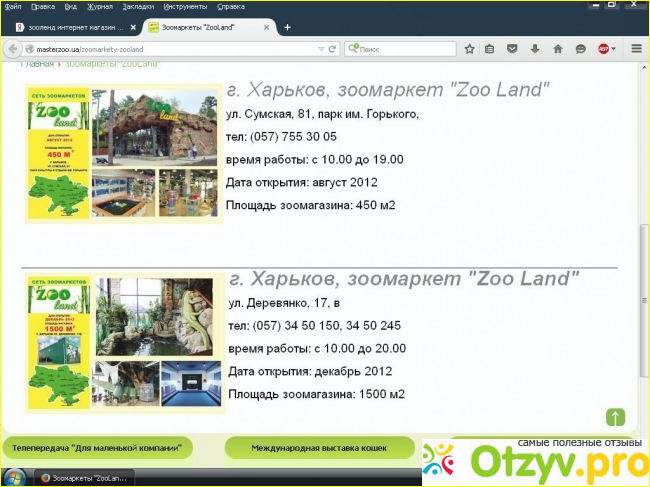650x487 pixels.
Task: Open the hamburger menu button
Action: [x=636, y=48]
